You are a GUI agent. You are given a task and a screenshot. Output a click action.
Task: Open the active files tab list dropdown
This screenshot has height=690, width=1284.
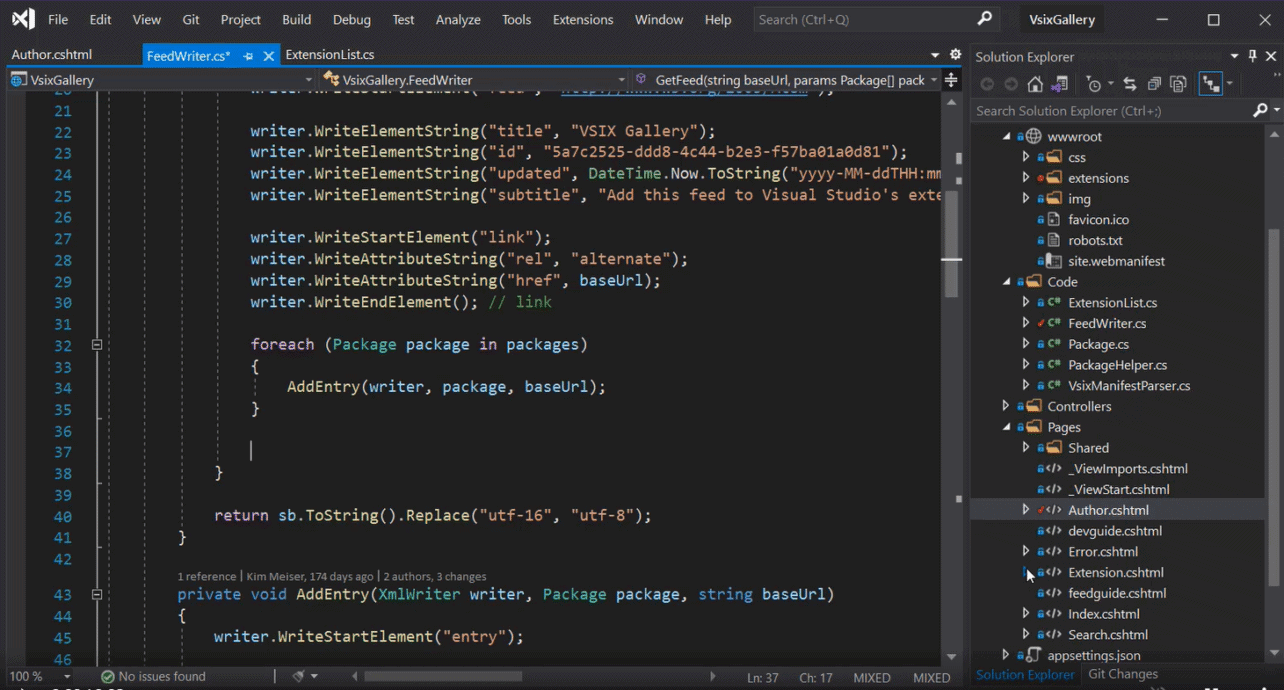click(935, 55)
